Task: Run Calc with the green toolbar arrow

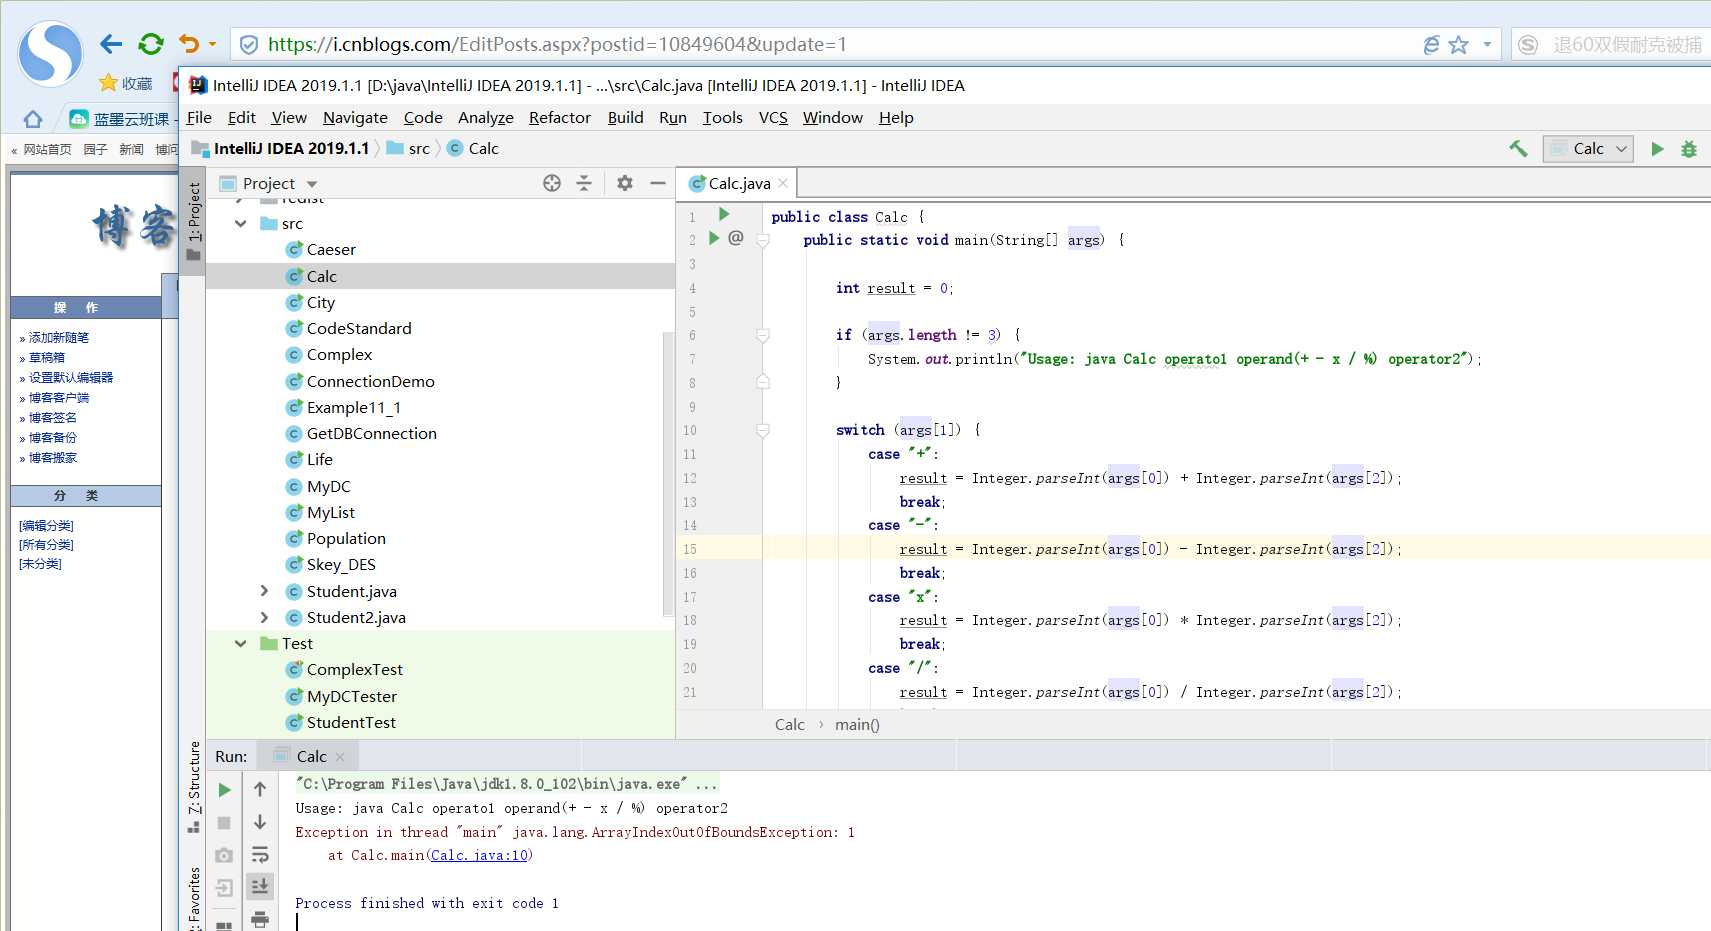Action: coord(1657,149)
